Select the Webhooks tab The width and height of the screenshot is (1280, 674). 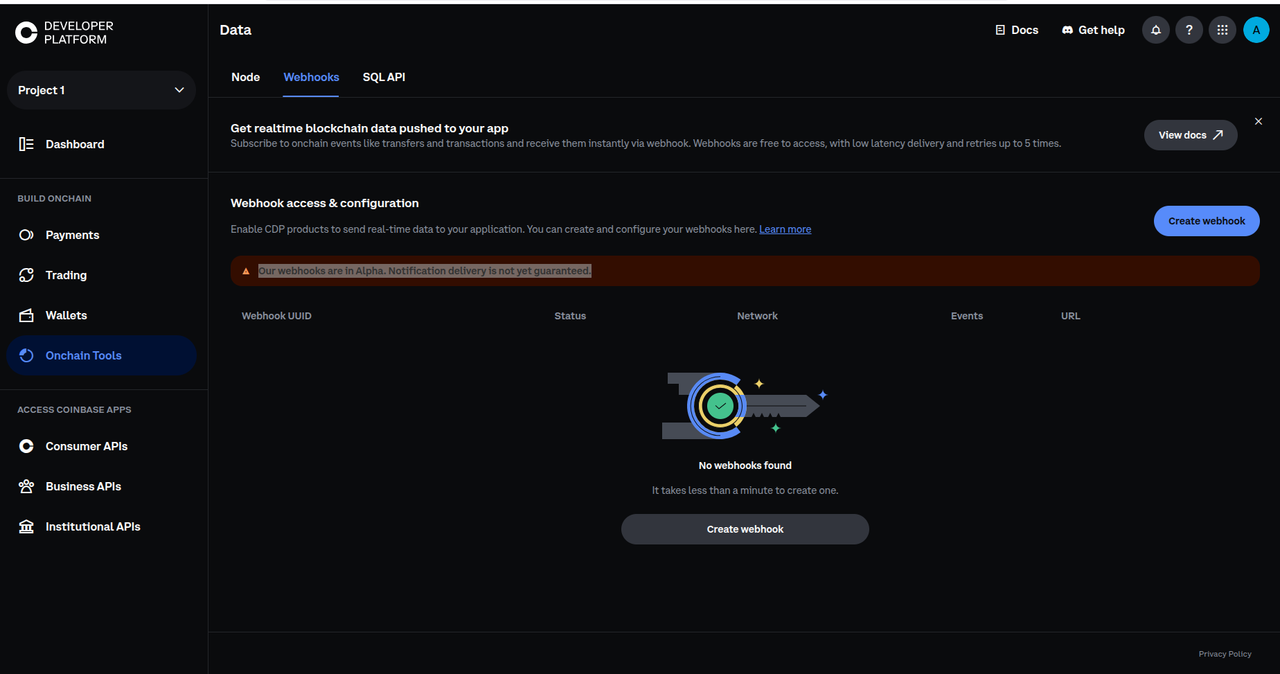pos(311,77)
